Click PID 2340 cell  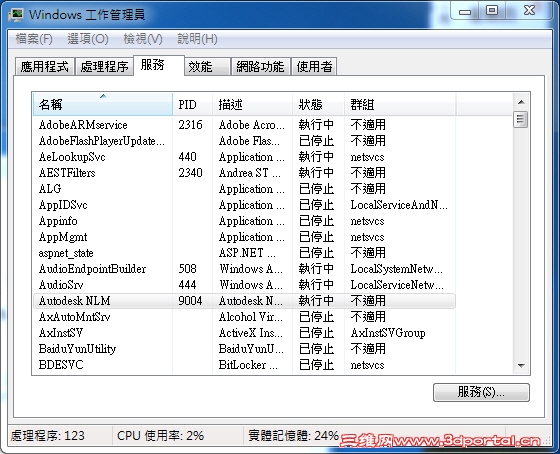click(190, 173)
